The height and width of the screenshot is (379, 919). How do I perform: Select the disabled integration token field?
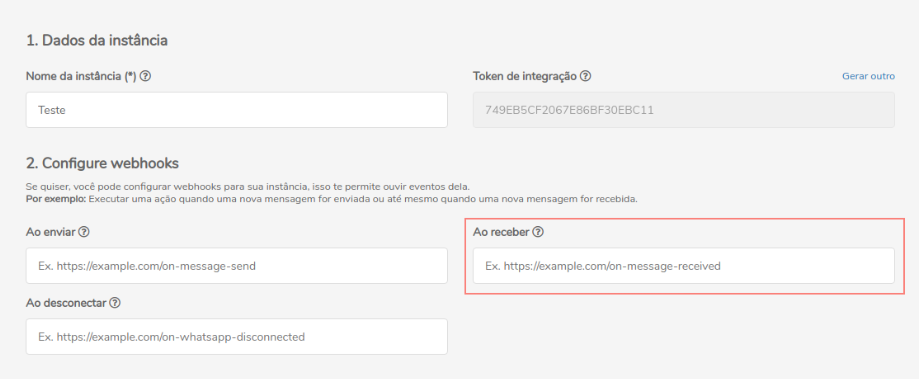click(x=683, y=110)
